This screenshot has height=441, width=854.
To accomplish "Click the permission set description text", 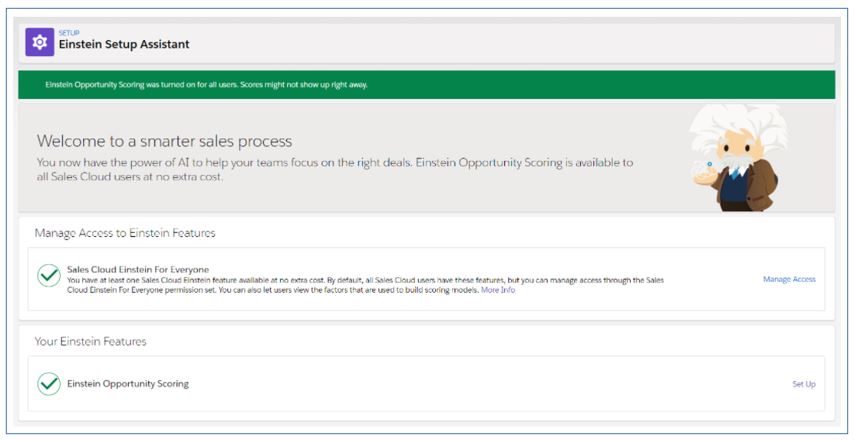I will tap(365, 285).
